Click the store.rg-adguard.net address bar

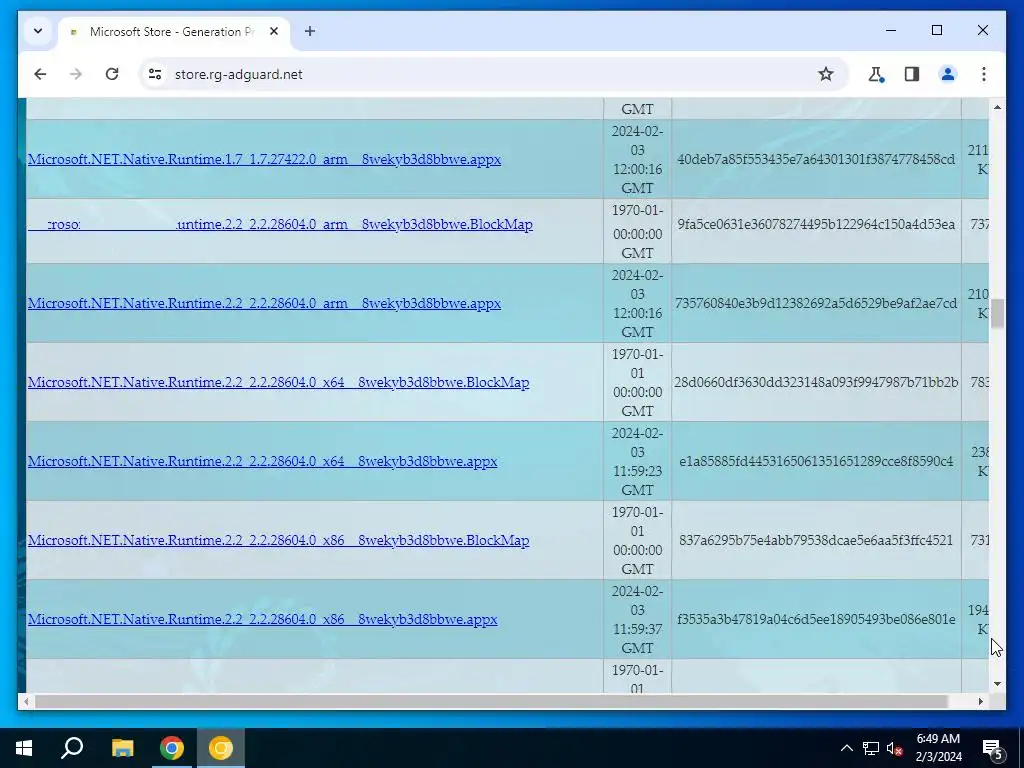494,74
